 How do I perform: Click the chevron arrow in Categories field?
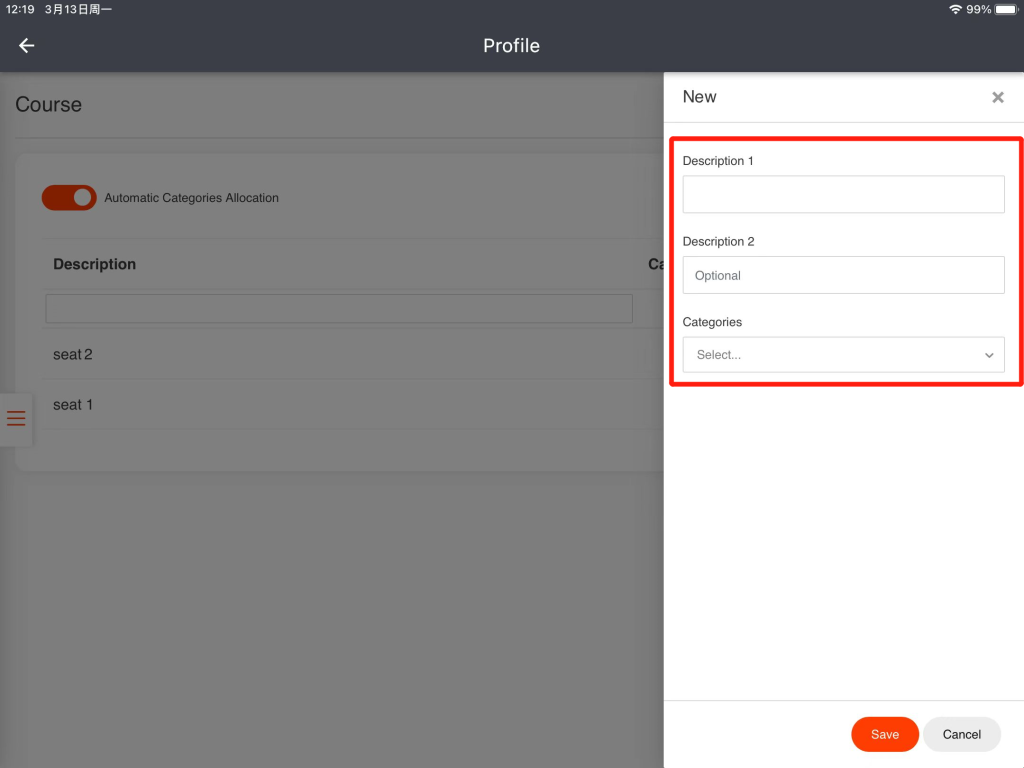(989, 355)
